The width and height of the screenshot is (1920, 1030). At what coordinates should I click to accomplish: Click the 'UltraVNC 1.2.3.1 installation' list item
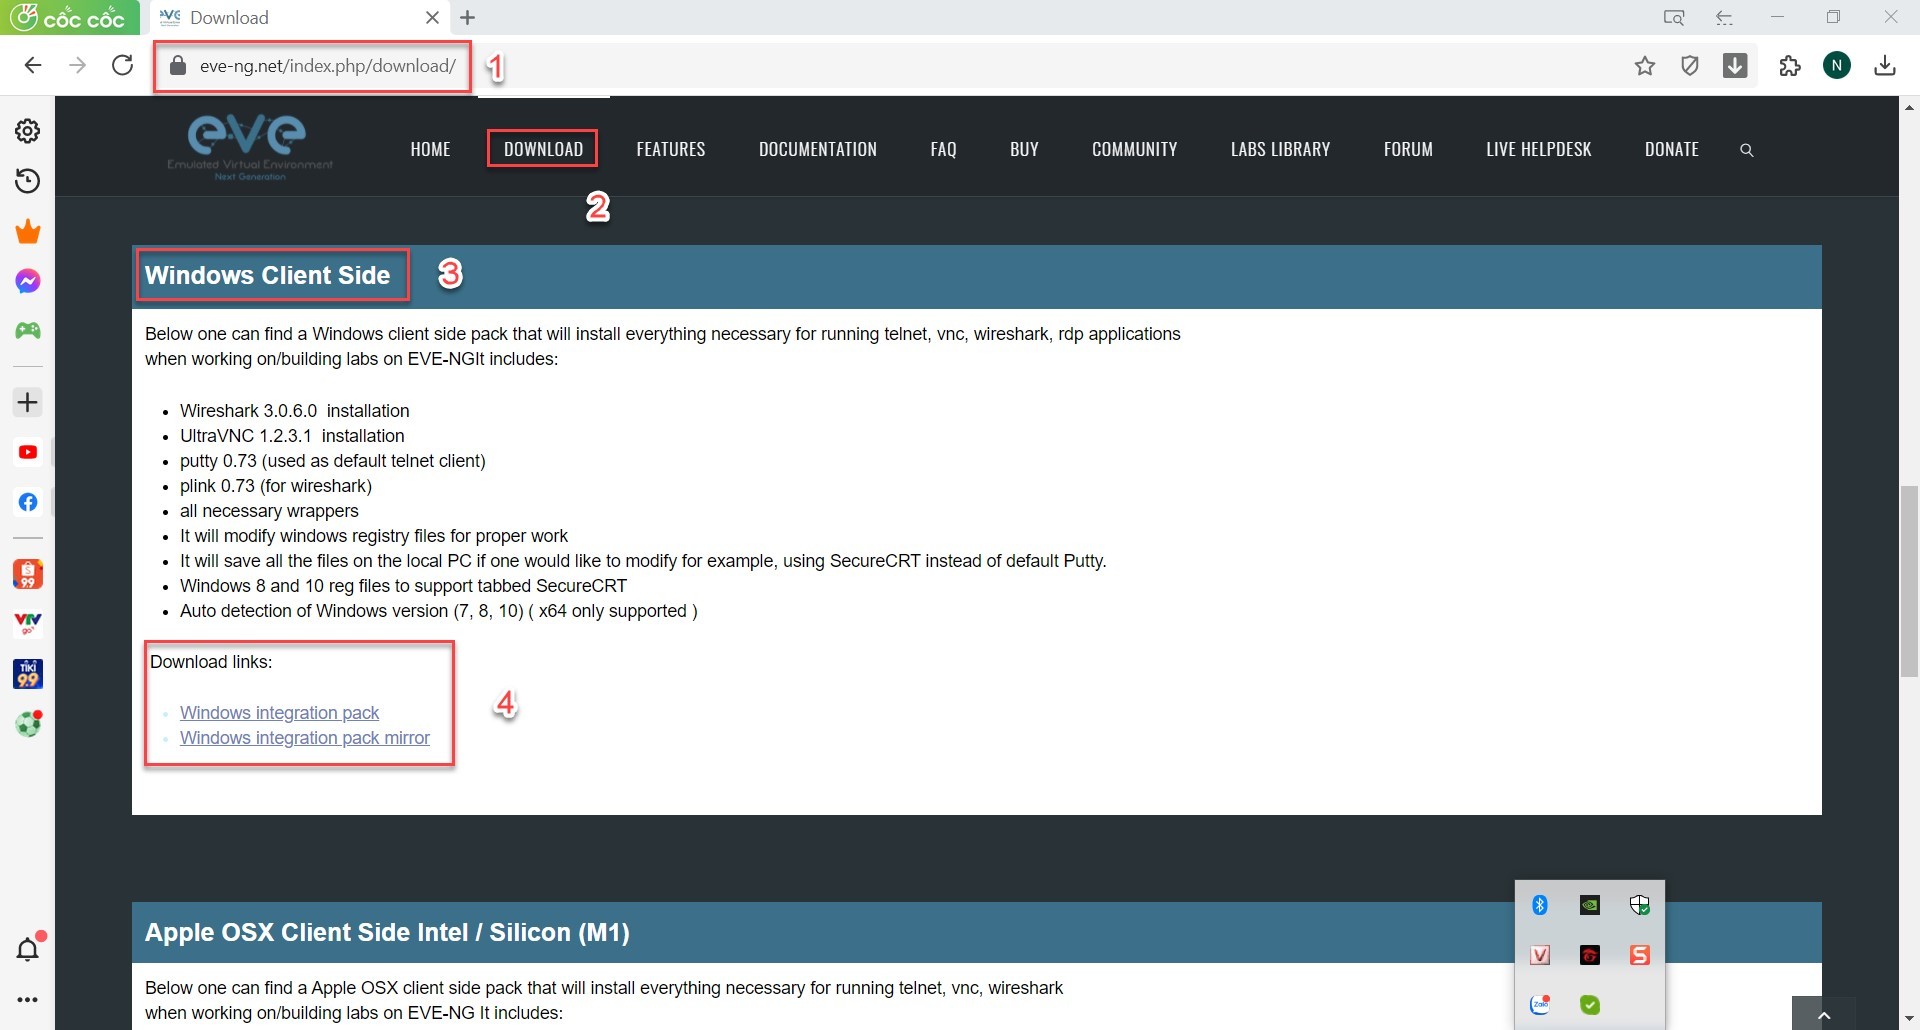coord(292,436)
